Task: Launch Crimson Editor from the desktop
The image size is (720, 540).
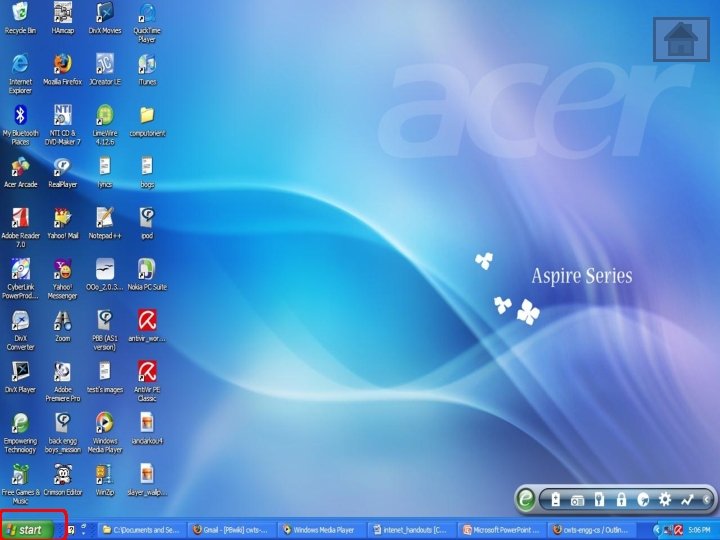Action: click(x=63, y=475)
